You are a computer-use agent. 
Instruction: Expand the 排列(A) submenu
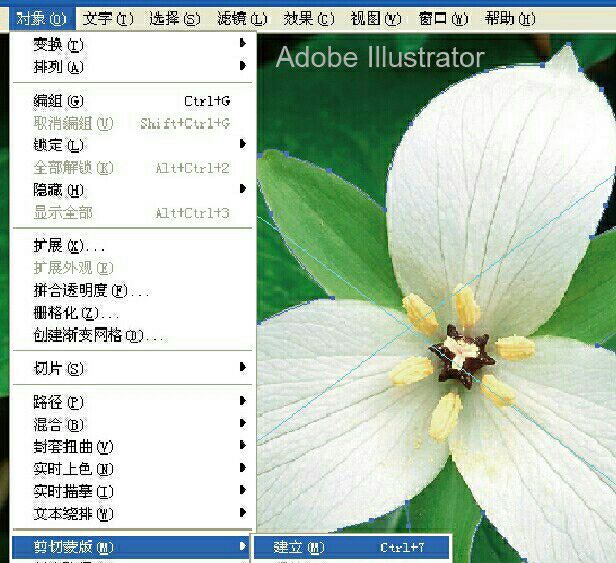coord(133,66)
